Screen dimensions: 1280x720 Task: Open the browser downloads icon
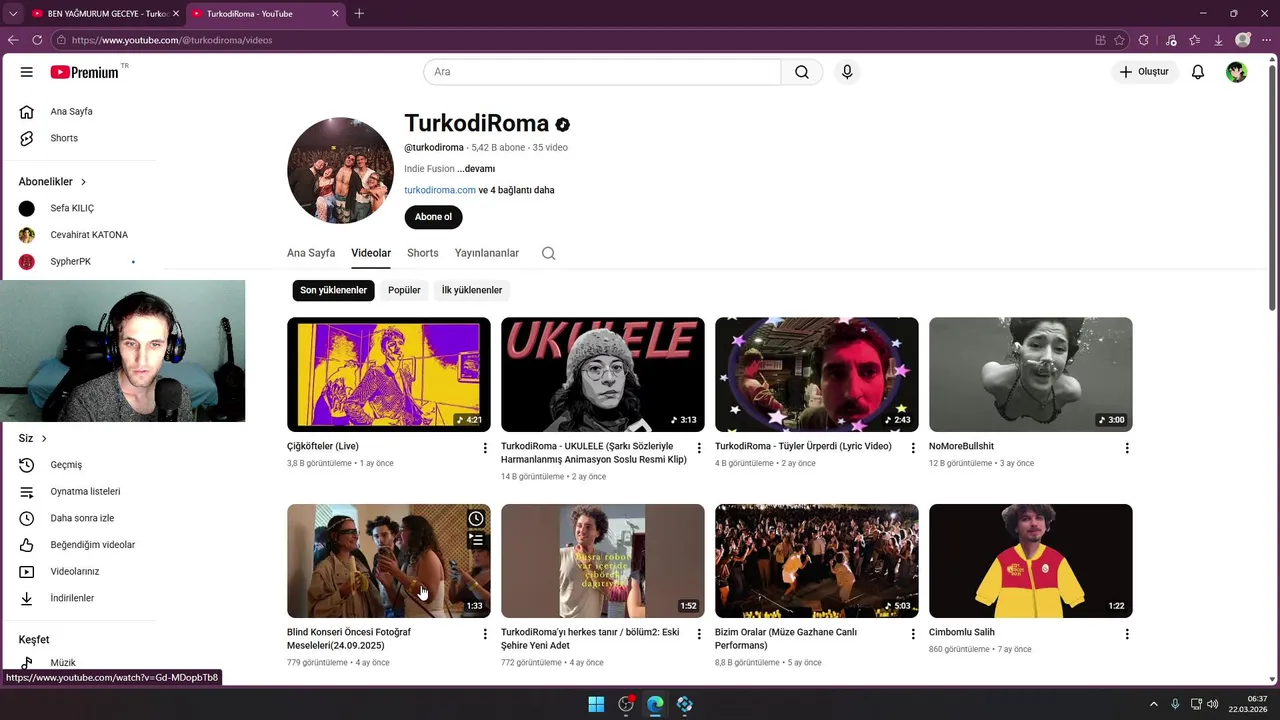[1218, 40]
